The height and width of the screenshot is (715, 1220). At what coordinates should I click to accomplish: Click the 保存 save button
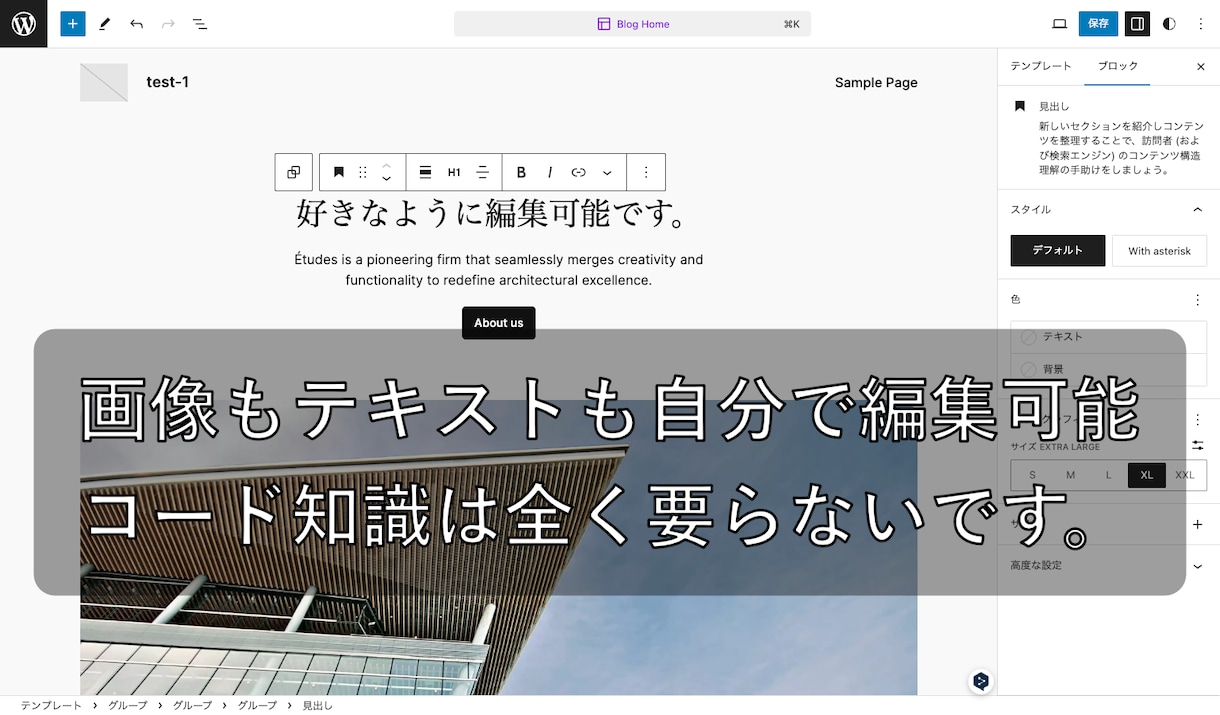point(1098,23)
